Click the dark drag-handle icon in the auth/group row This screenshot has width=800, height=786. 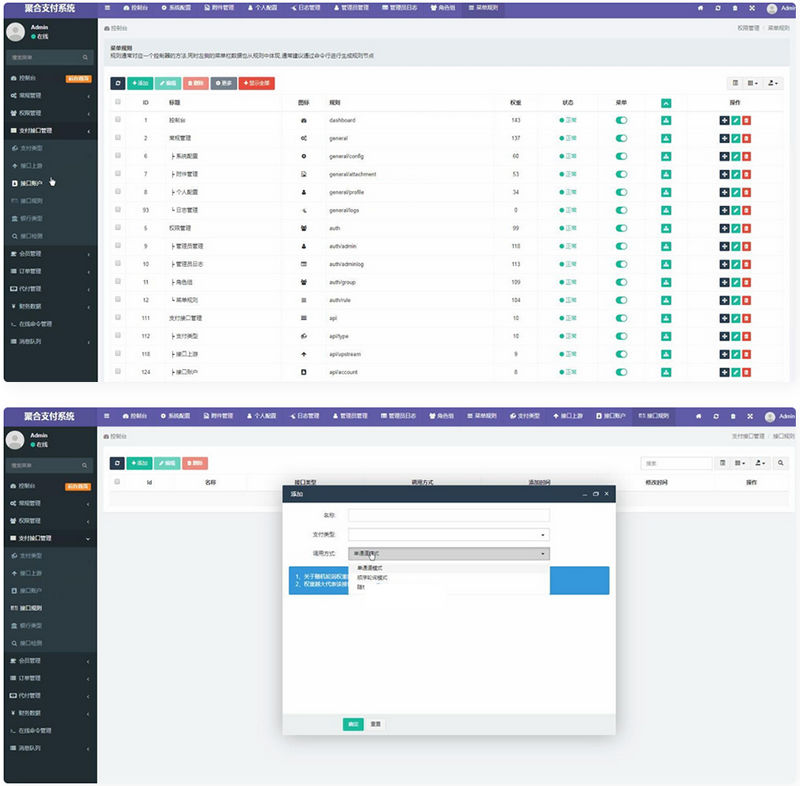[724, 282]
